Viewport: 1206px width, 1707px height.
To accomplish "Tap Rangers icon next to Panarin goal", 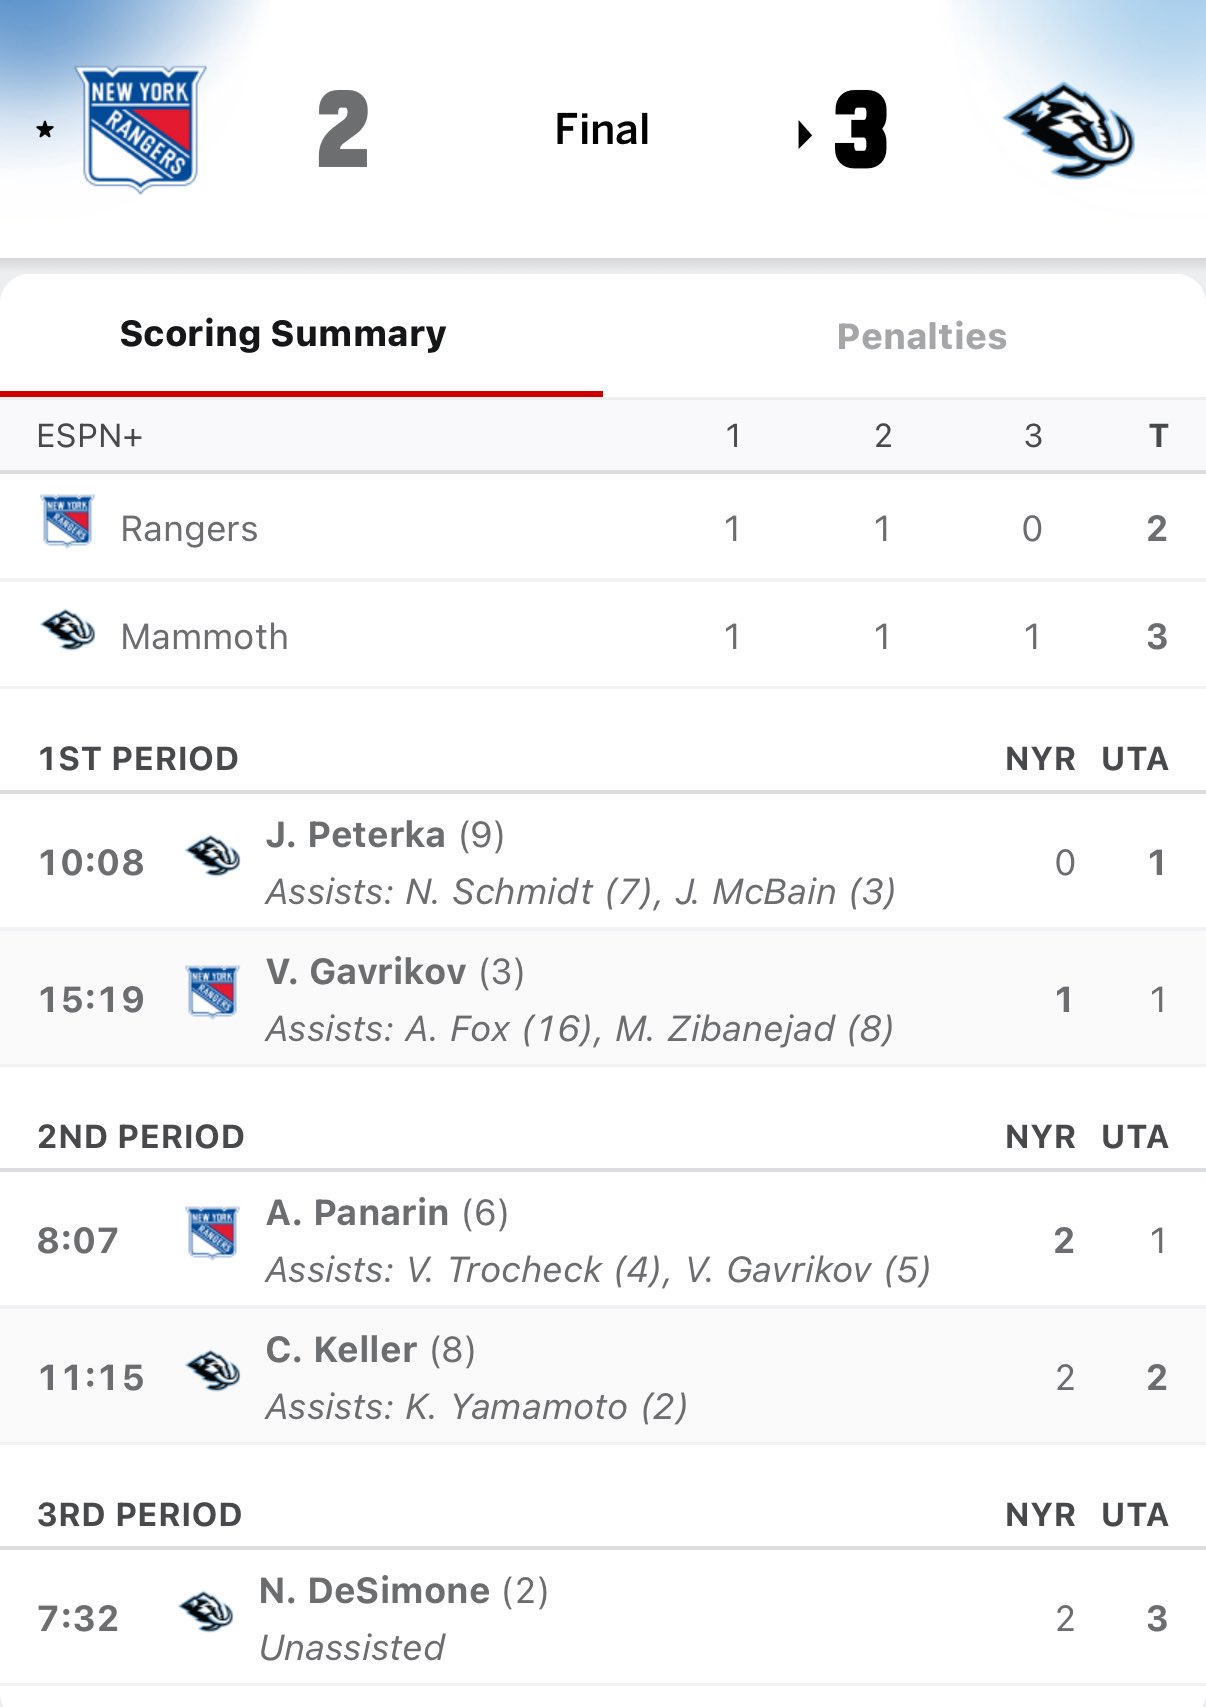I will pos(213,1232).
